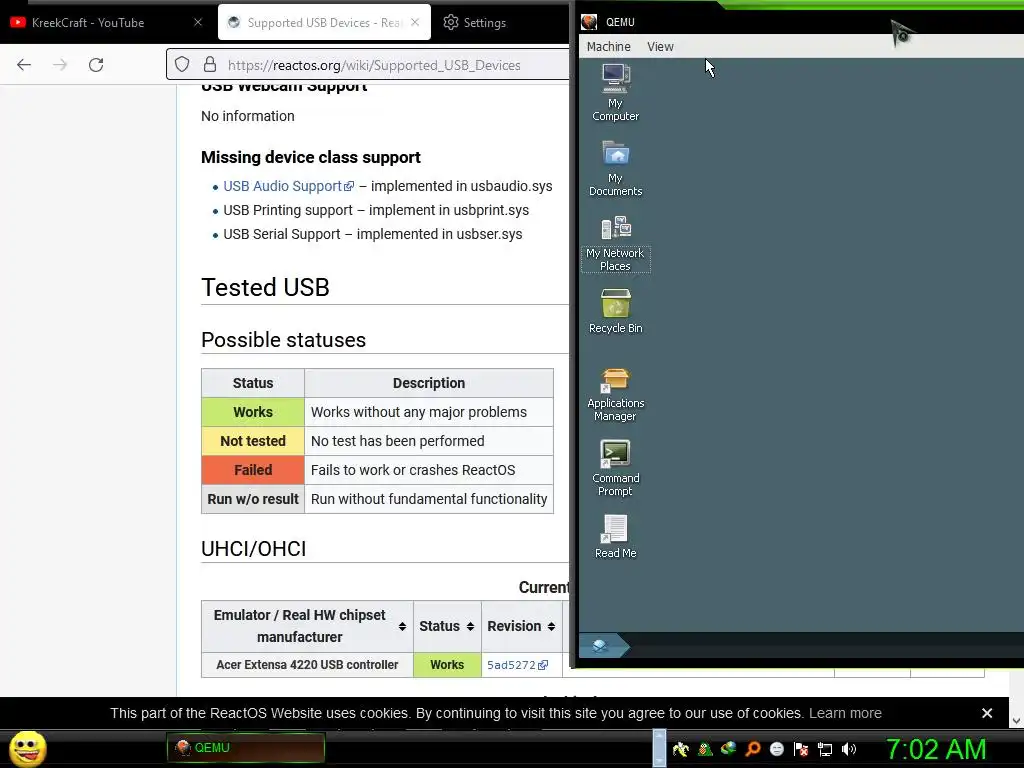Click the white round face tray icon
This screenshot has width=1024, height=768.
(x=776, y=749)
